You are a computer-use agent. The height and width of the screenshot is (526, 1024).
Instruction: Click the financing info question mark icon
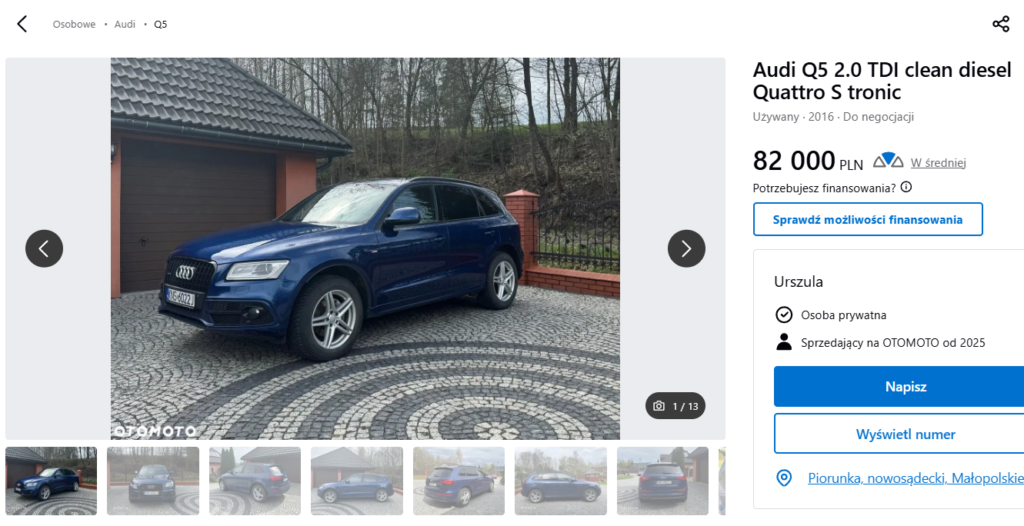(x=906, y=188)
